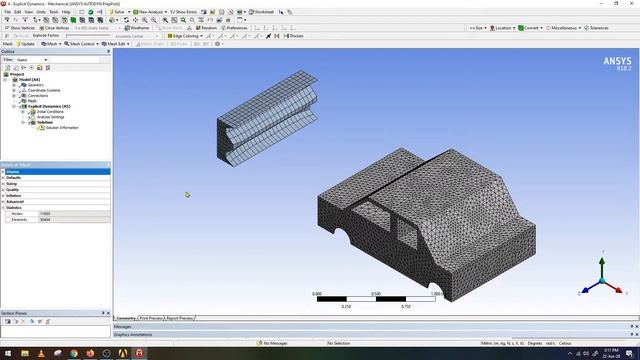This screenshot has height=360, width=640.
Task: Open File Explorer from the taskbar
Action: click(x=25, y=353)
